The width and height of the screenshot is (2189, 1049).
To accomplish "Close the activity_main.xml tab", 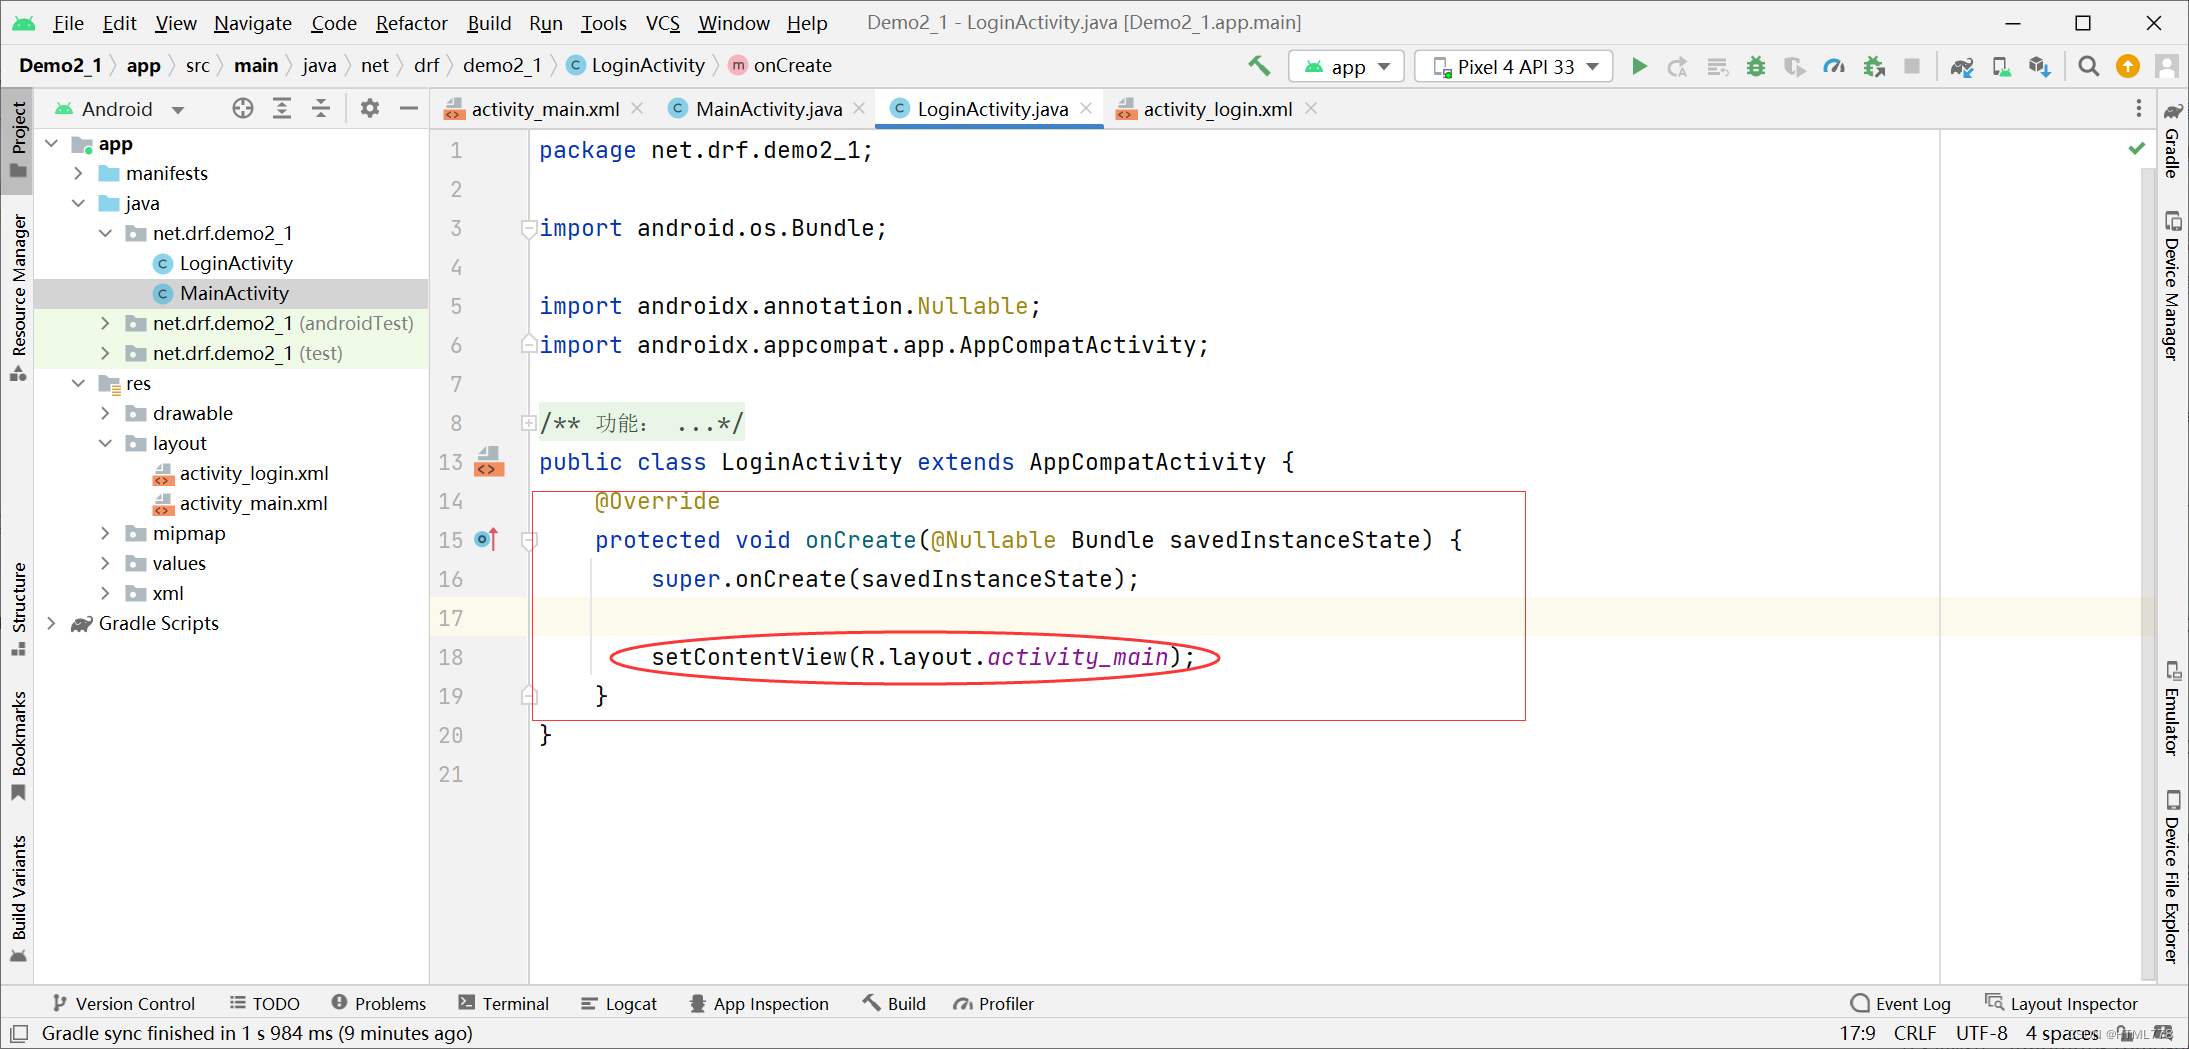I will pos(637,108).
